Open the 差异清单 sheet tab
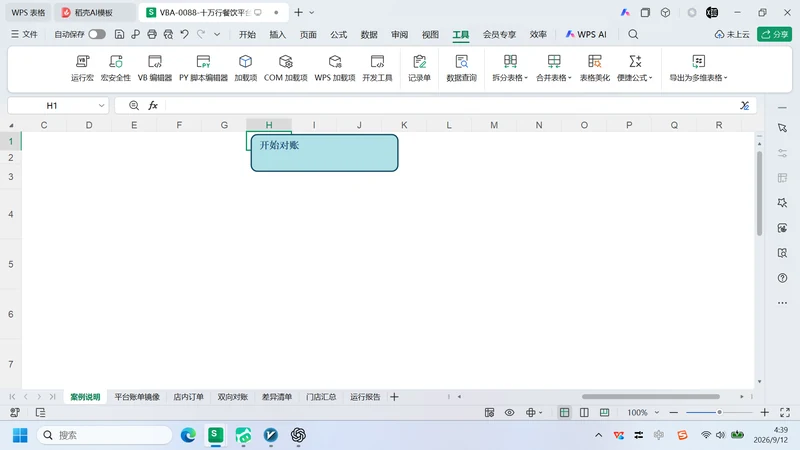Screen dimensions: 800x450 point(277,396)
